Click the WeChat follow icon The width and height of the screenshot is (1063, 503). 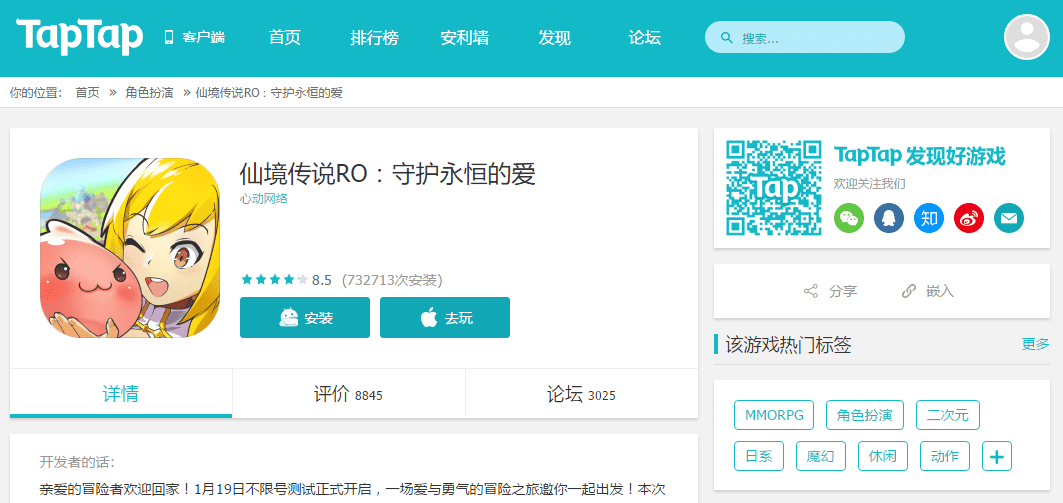[x=848, y=218]
